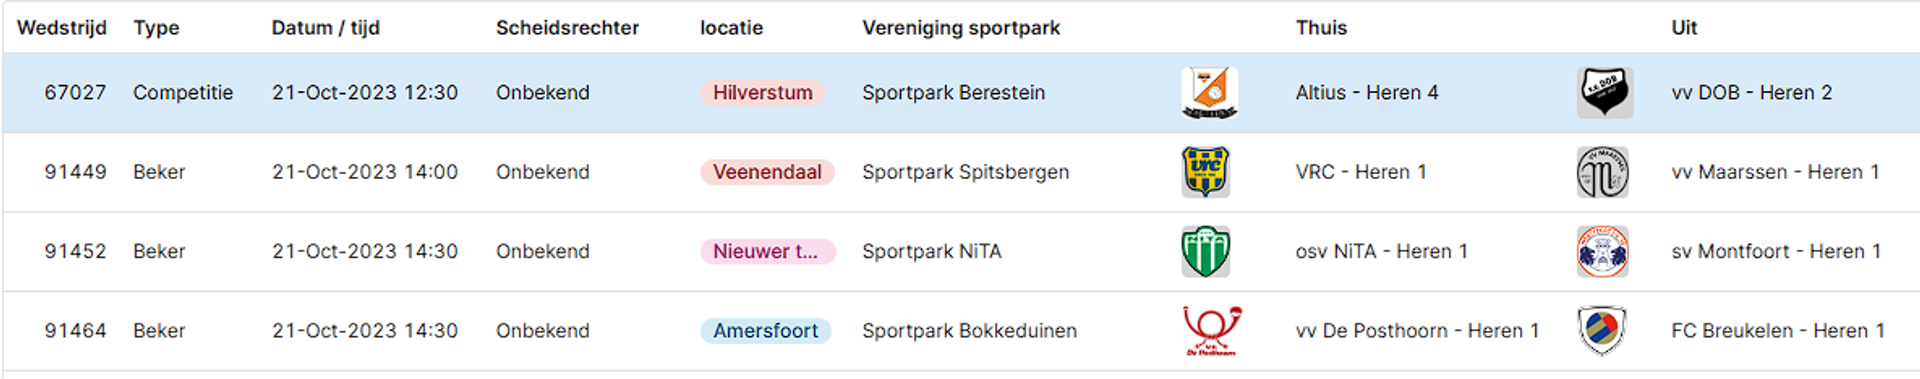The width and height of the screenshot is (1920, 379).
Task: Sort by the Wedstrijd column header
Action: (62, 28)
